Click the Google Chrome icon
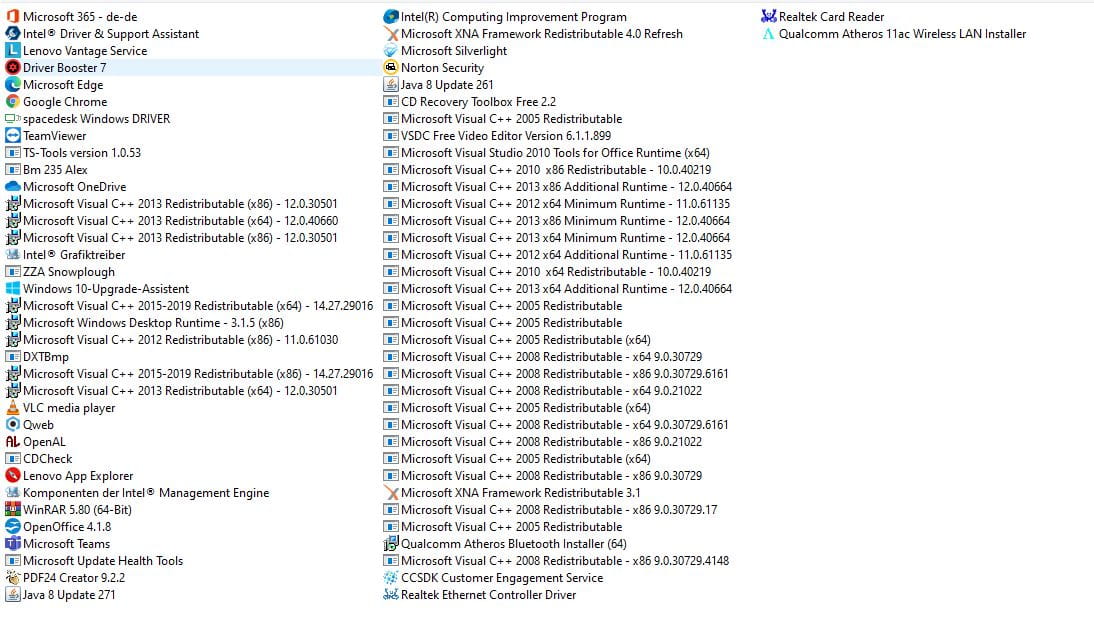1094x618 pixels. point(13,102)
